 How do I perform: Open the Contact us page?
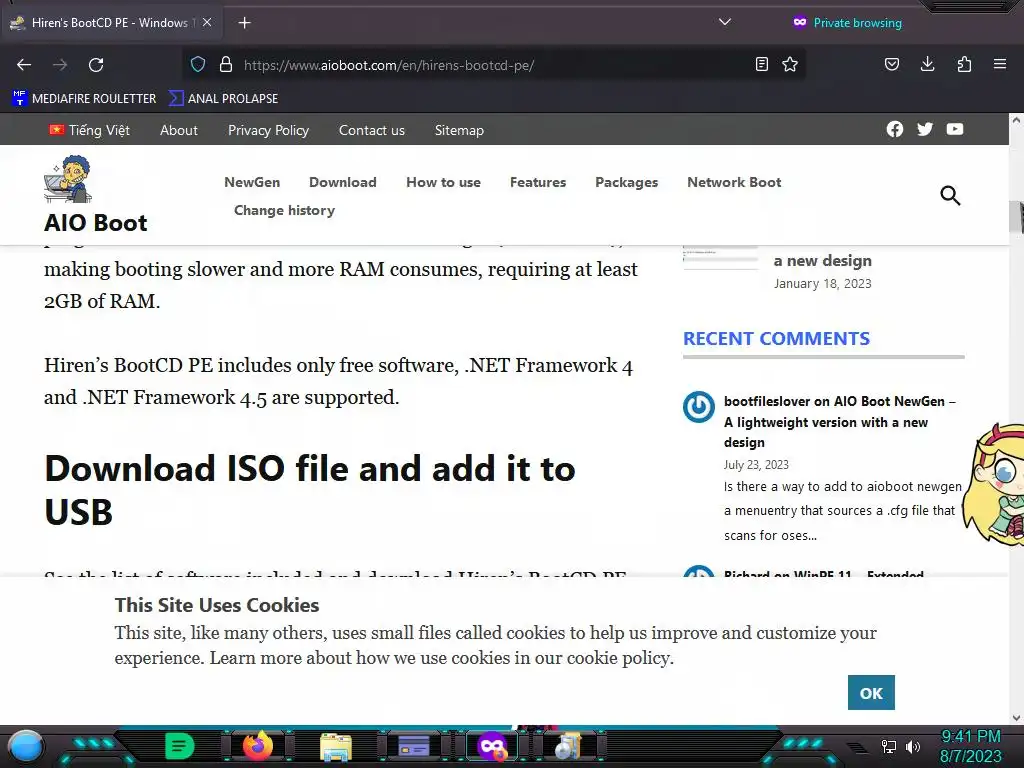tap(372, 130)
